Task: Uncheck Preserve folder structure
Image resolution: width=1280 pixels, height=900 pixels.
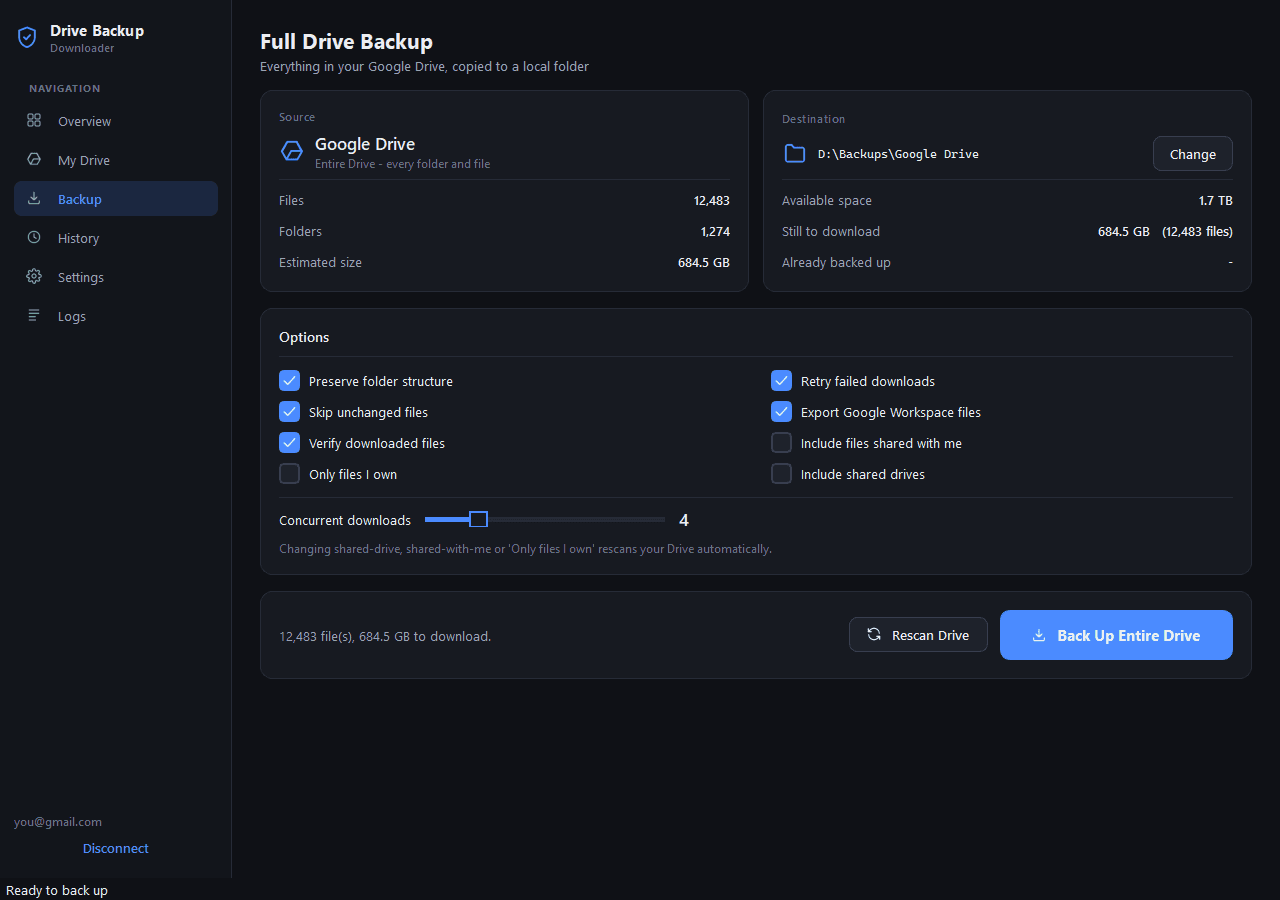Action: coord(290,381)
